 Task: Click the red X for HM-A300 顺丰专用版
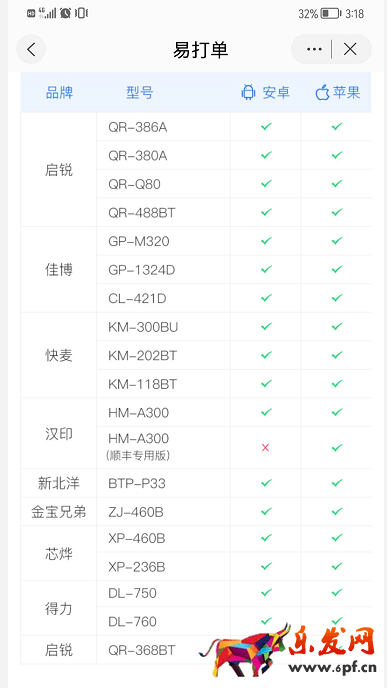coord(265,448)
